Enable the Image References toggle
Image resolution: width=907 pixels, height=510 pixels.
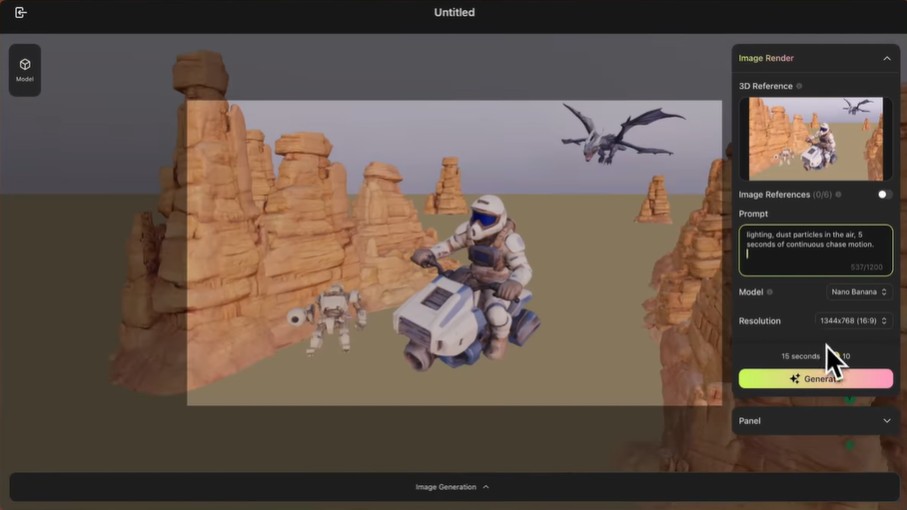[884, 195]
